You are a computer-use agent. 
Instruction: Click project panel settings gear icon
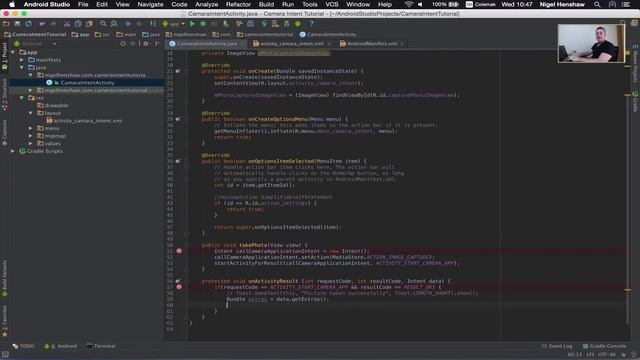146,44
